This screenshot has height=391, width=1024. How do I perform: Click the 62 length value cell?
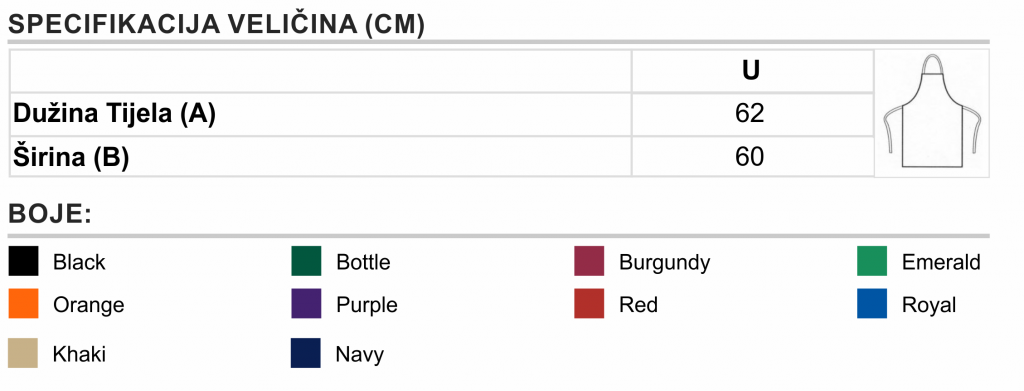click(x=752, y=114)
